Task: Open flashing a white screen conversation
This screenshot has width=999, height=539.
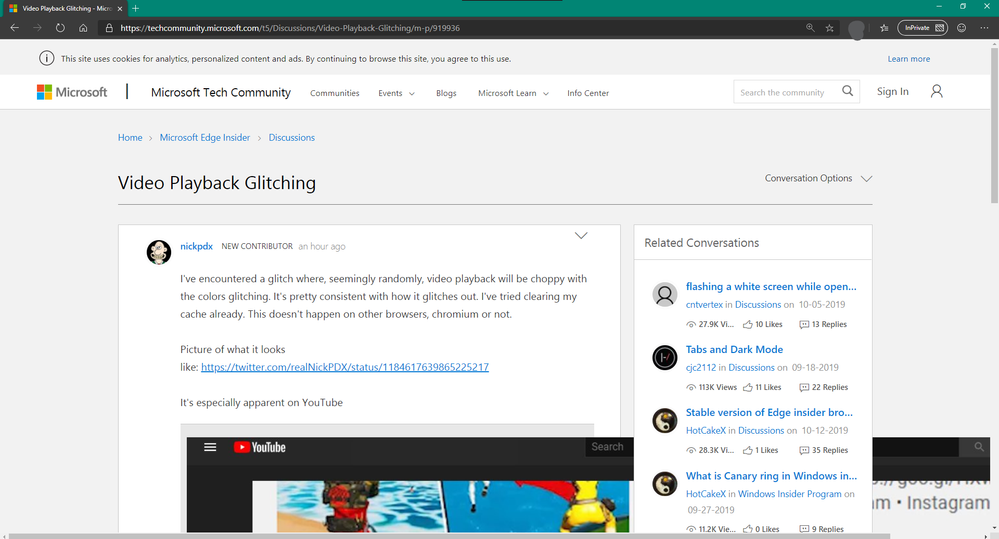Action: point(771,287)
